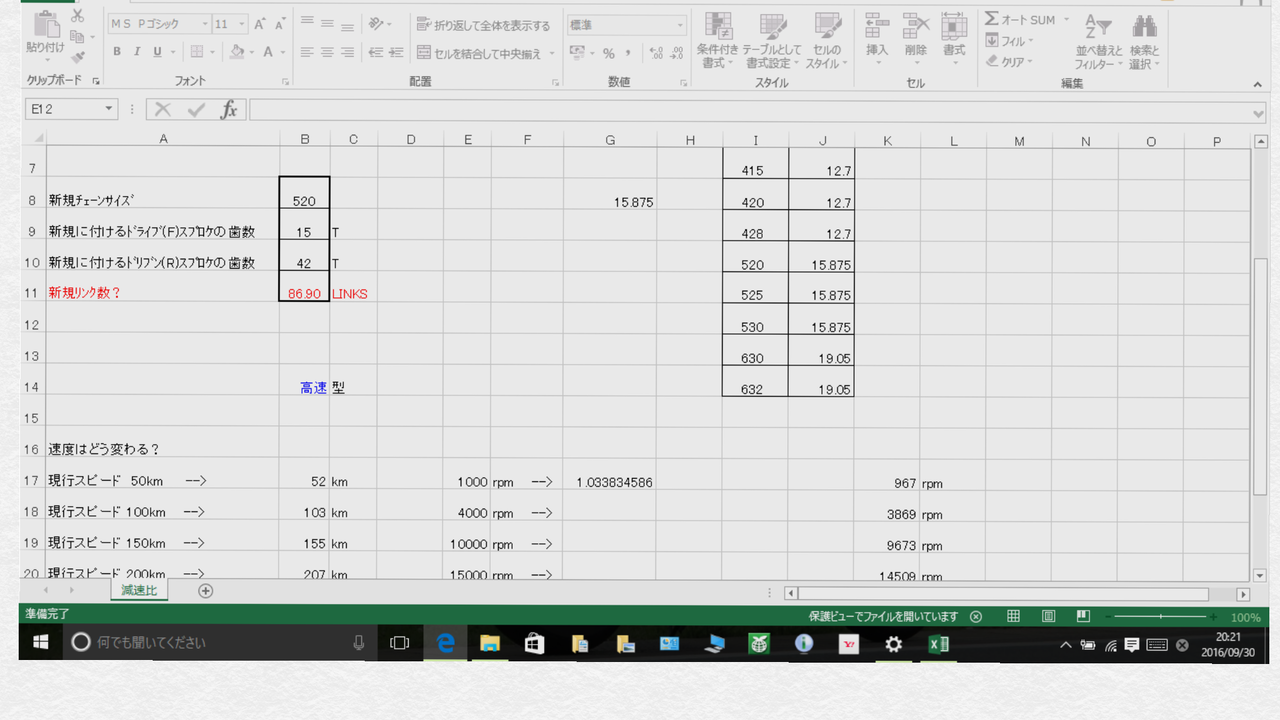Image resolution: width=1280 pixels, height=720 pixels.
Task: Click the 削除 delete cells button
Action: 915,41
